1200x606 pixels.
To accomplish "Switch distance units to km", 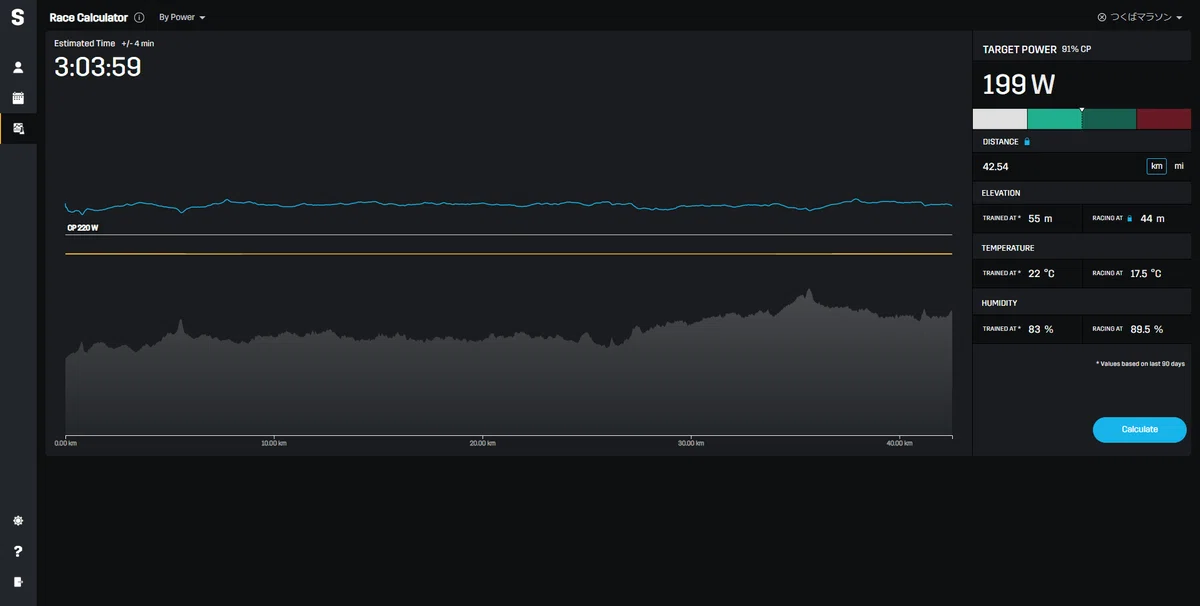I will pos(1157,166).
